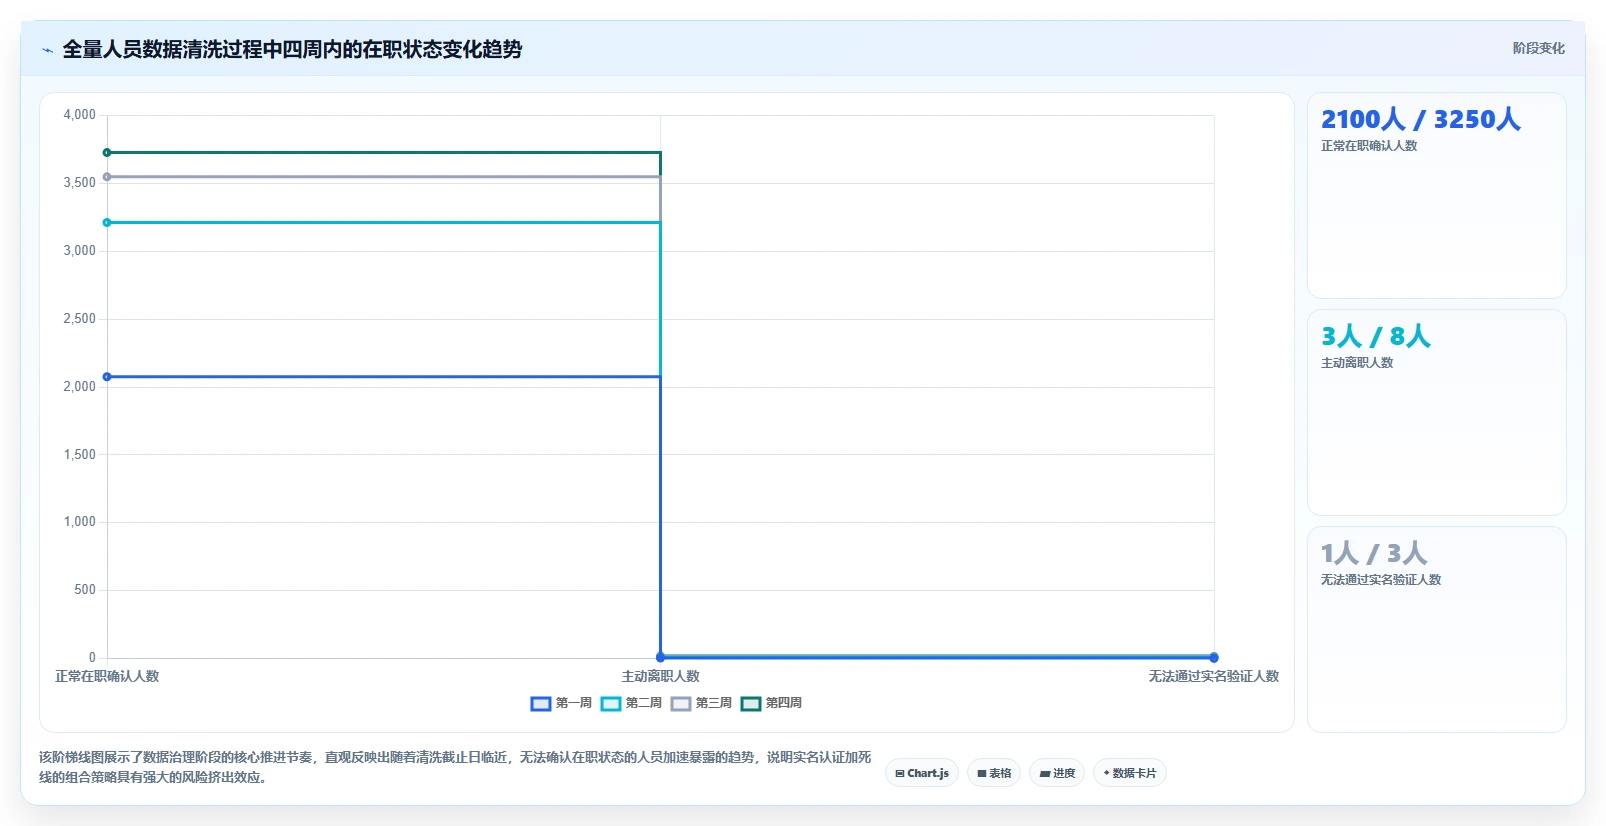Click the Chart.js tag
This screenshot has height=826, width=1606.
point(922,773)
